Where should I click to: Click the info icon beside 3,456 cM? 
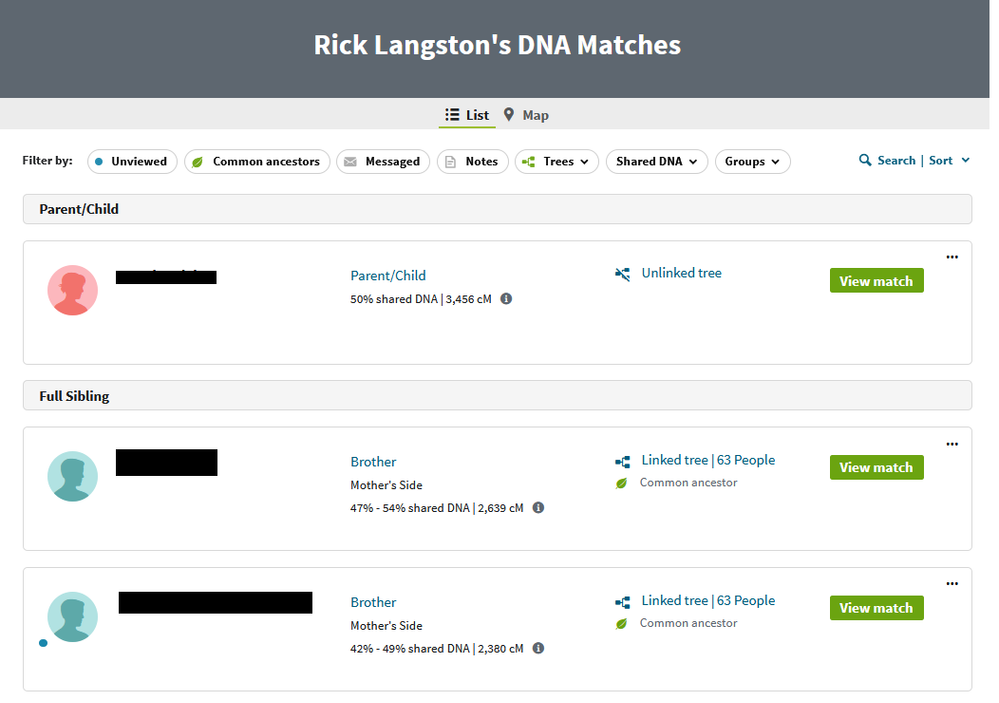tap(506, 298)
